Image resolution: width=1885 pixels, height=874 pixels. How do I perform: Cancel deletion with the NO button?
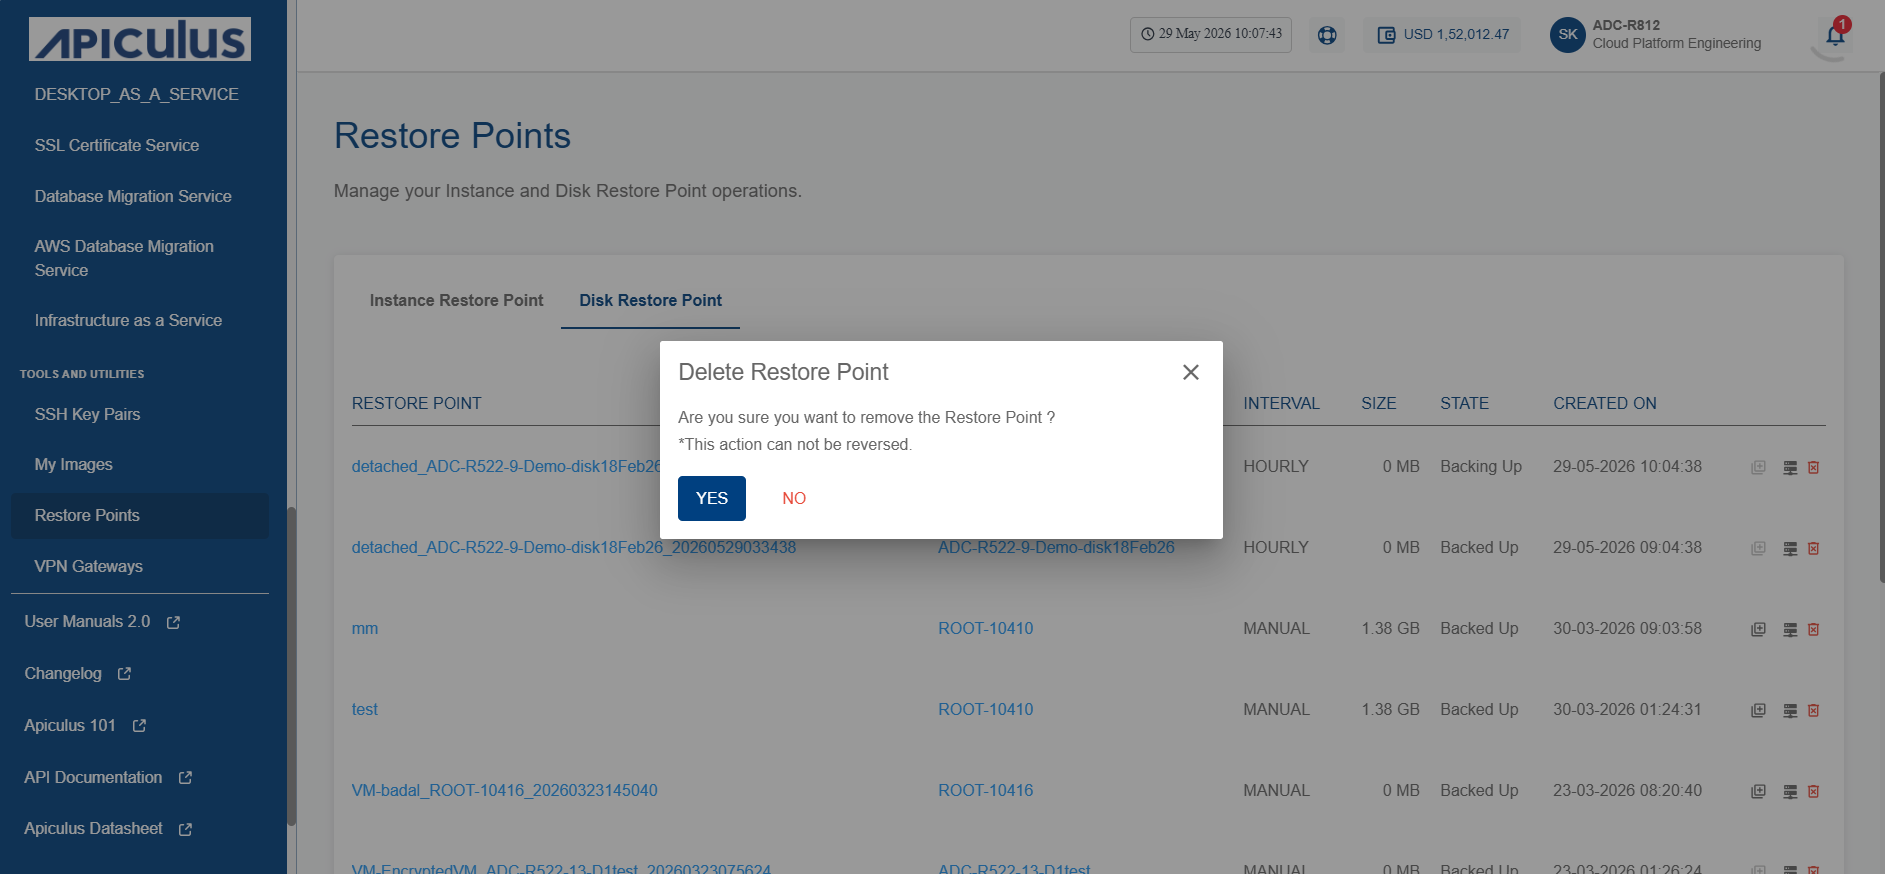pos(794,498)
